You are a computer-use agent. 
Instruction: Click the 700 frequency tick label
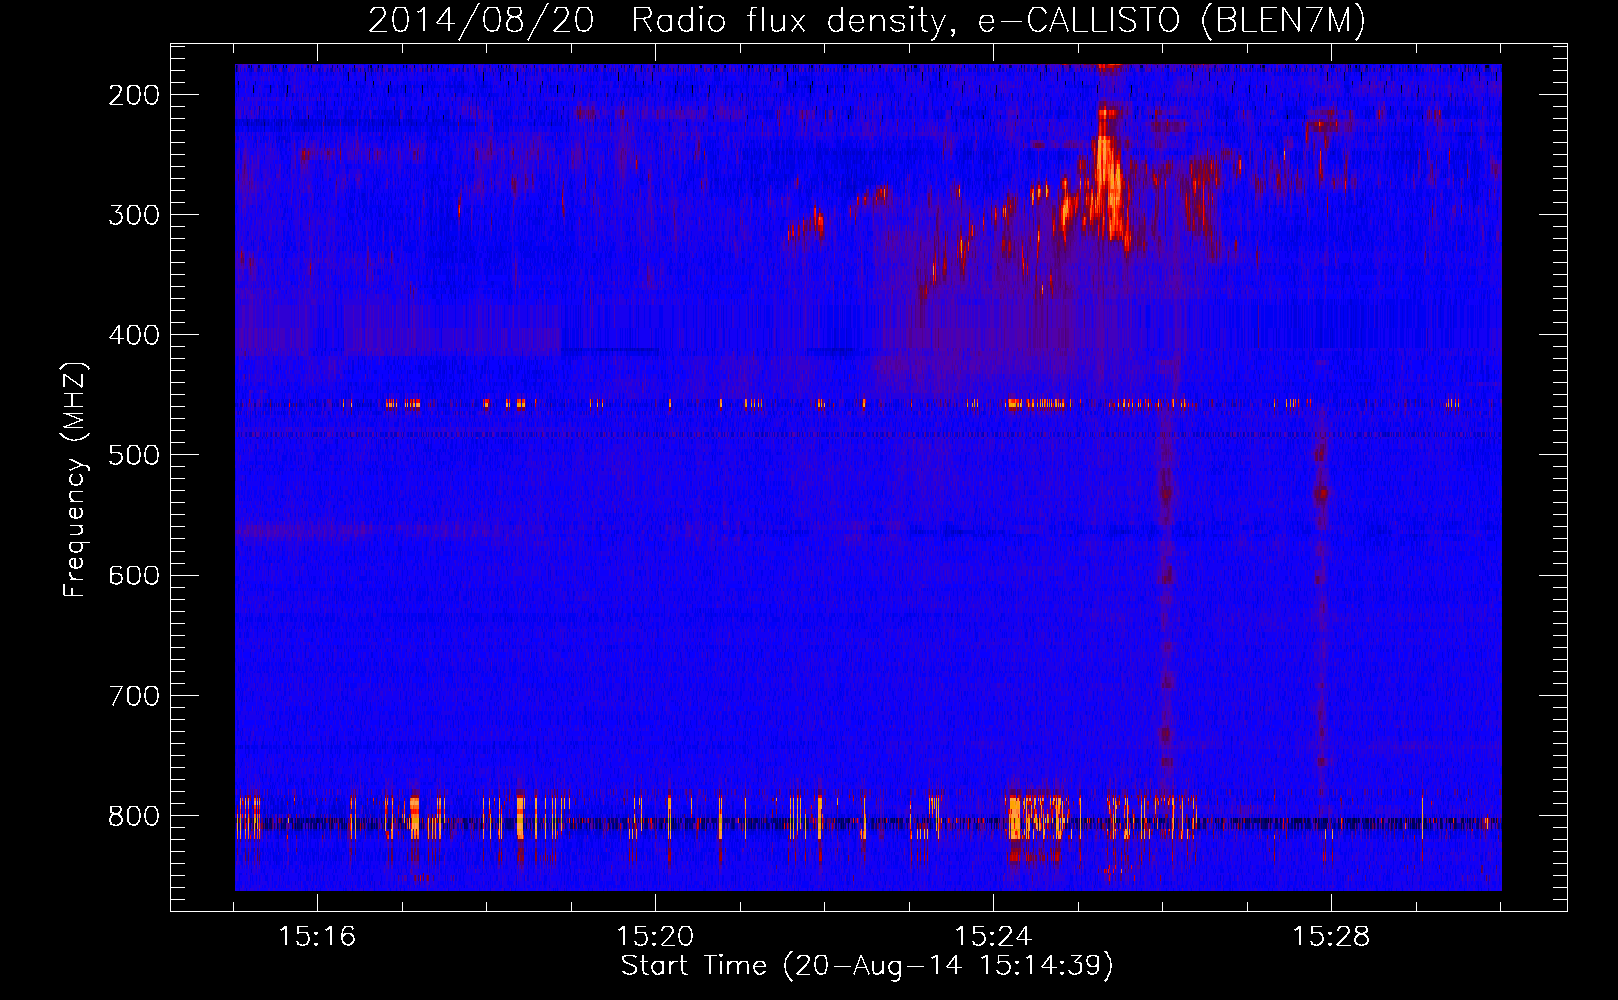pyautogui.click(x=133, y=695)
